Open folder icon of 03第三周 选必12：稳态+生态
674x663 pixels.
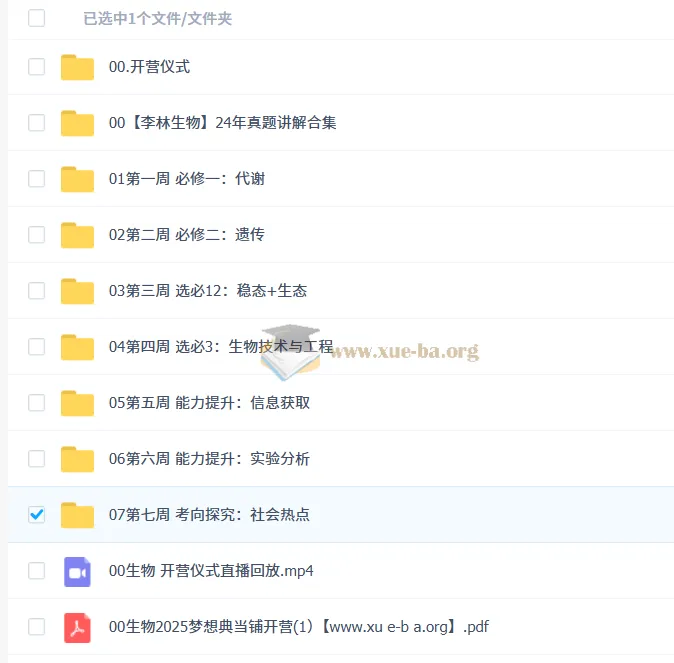[x=77, y=292]
